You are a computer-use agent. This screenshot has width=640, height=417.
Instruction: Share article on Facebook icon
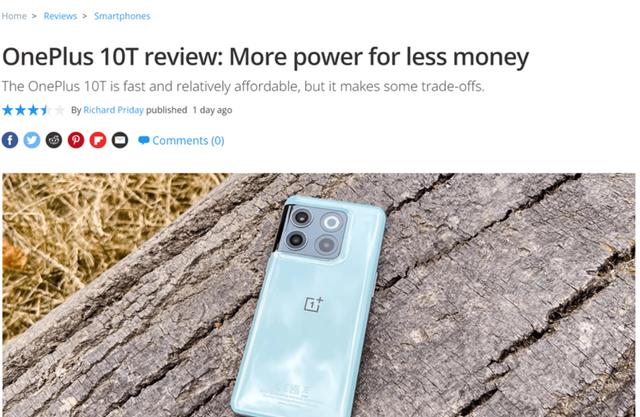[10, 140]
